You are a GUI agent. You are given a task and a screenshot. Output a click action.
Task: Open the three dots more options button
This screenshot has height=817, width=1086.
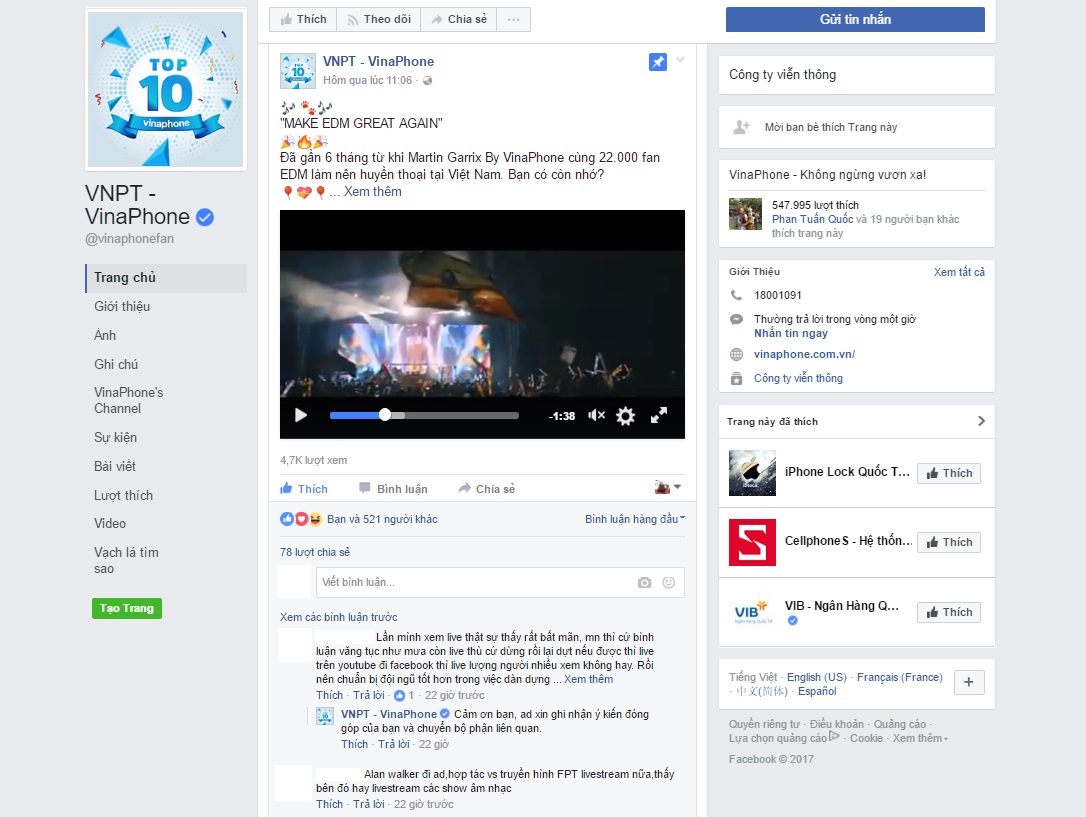tap(513, 20)
